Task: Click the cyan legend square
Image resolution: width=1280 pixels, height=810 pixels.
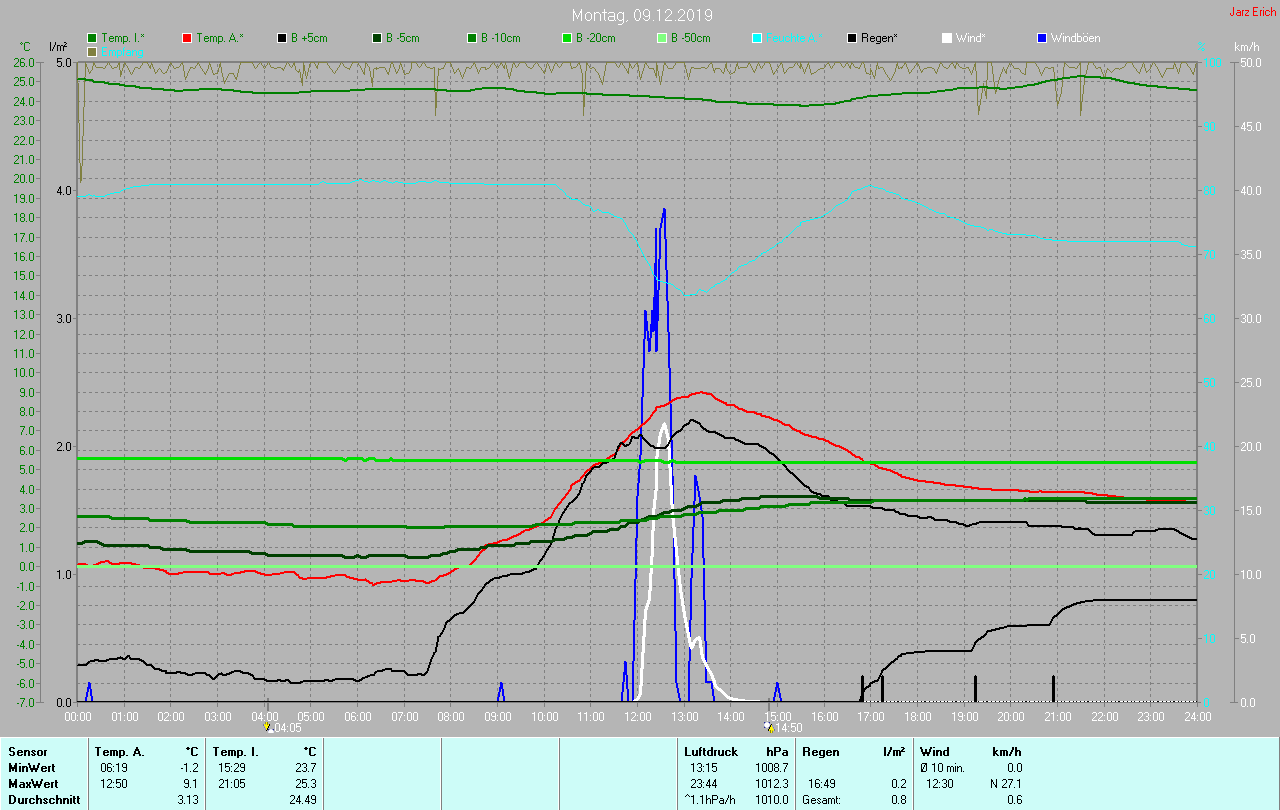Action: 757,38
